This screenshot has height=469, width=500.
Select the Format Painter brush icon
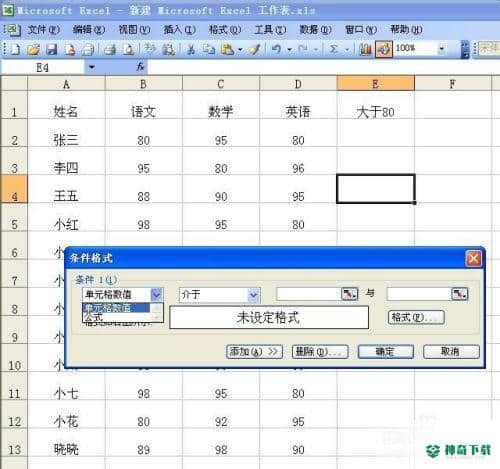[x=255, y=49]
